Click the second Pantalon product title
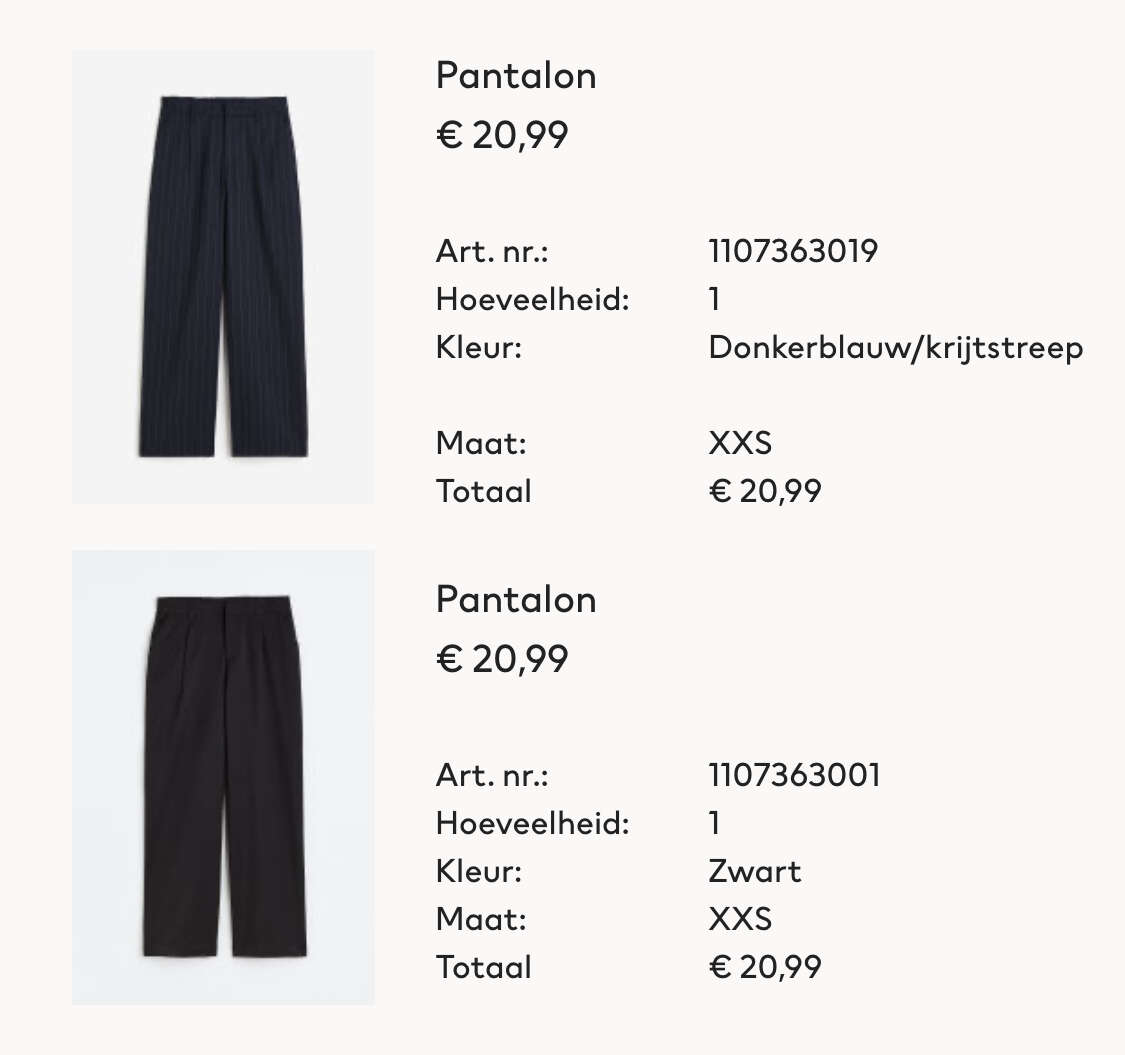This screenshot has width=1125, height=1055. [x=516, y=600]
